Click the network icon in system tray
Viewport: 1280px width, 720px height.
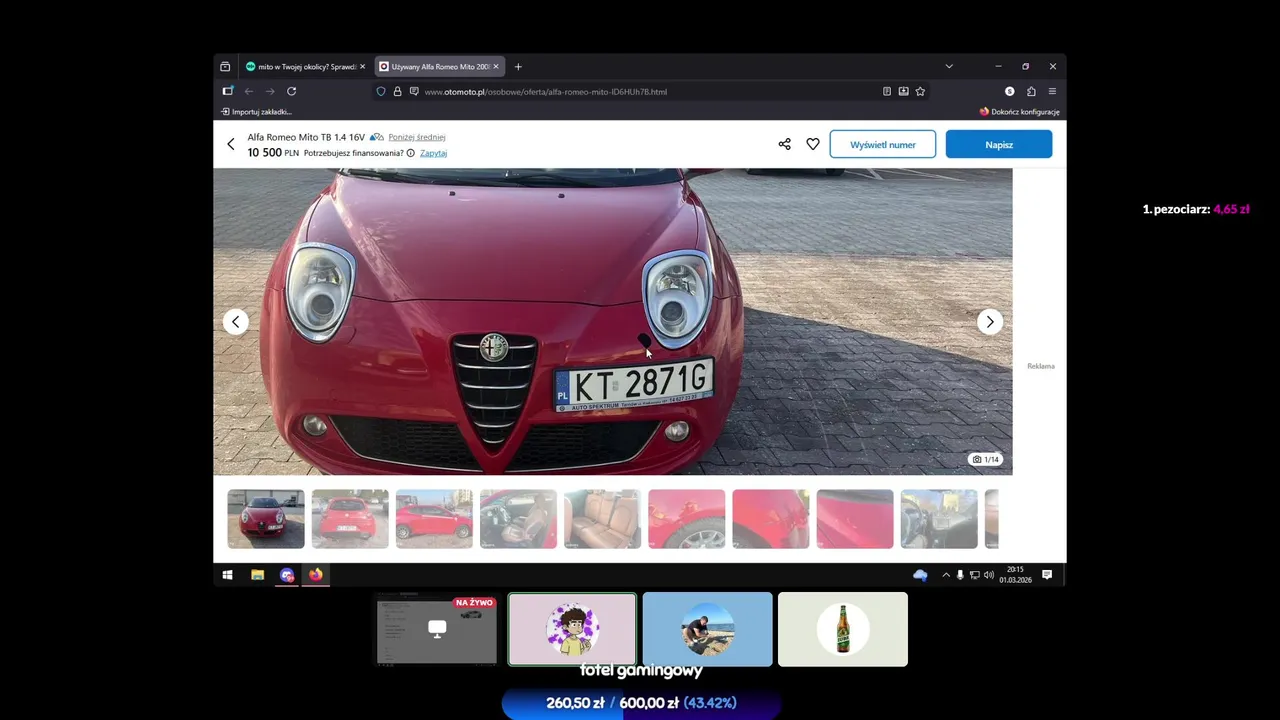tap(974, 575)
